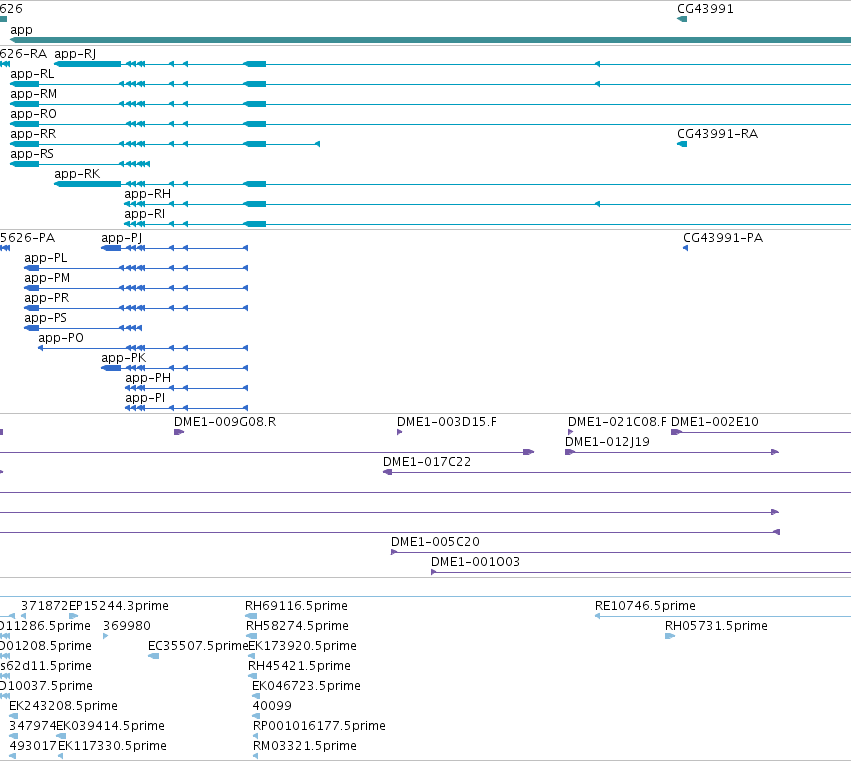Choose the app-PH protein label
Screen dimensions: 851x761
pyautogui.click(x=148, y=378)
